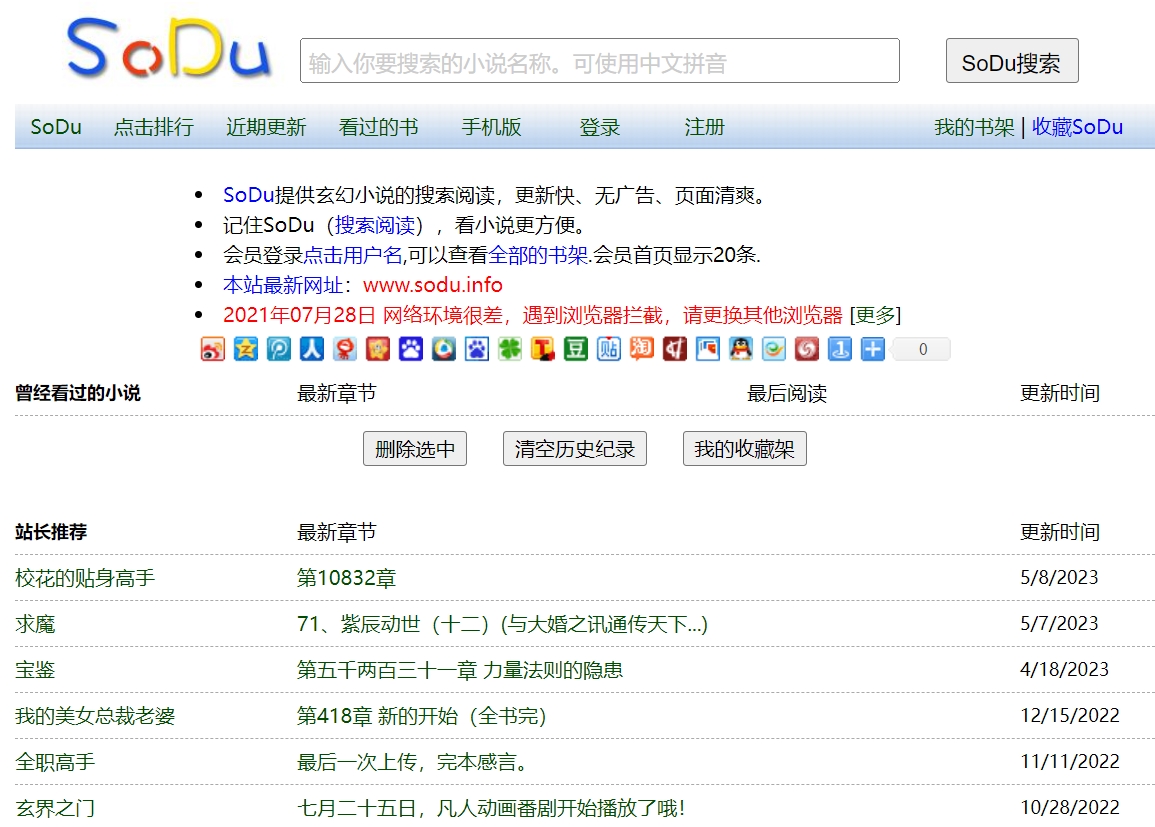This screenshot has width=1155, height=827.
Task: Click the Taobao share icon
Action: tap(642, 349)
